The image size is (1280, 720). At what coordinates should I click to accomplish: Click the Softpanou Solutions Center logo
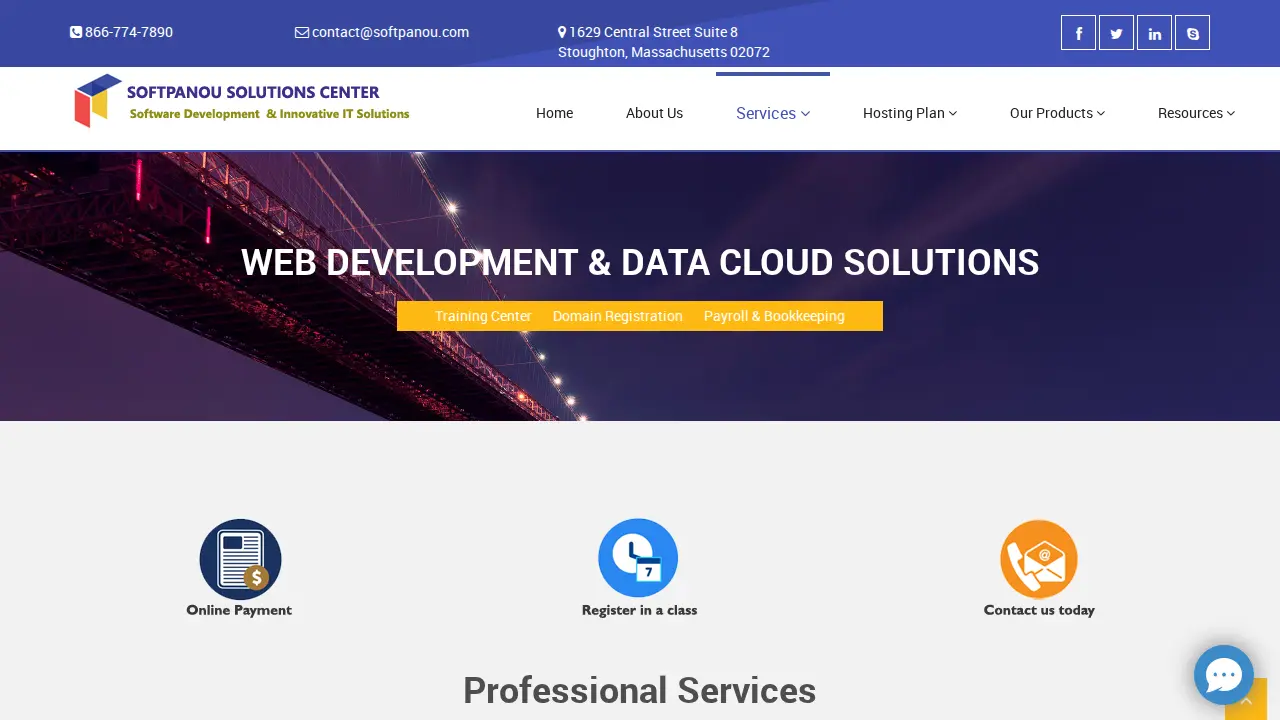[242, 101]
